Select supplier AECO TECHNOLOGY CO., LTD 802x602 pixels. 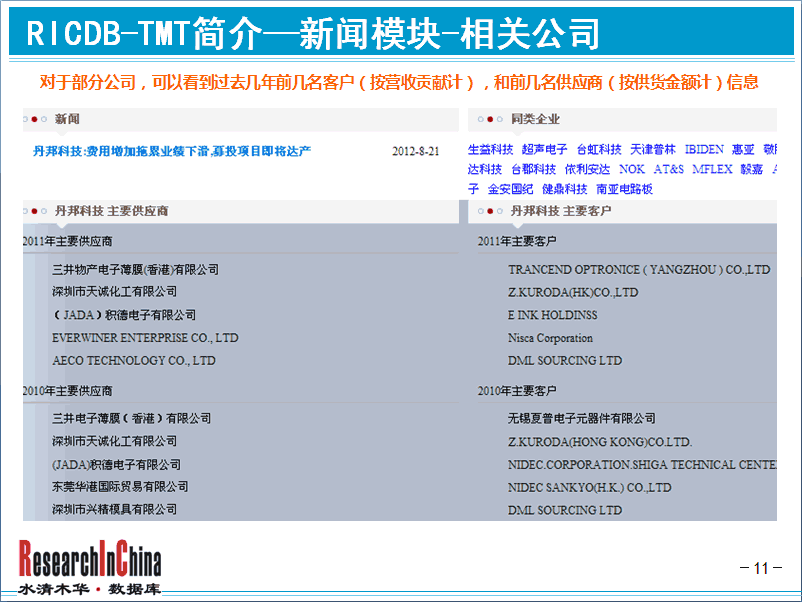point(134,361)
